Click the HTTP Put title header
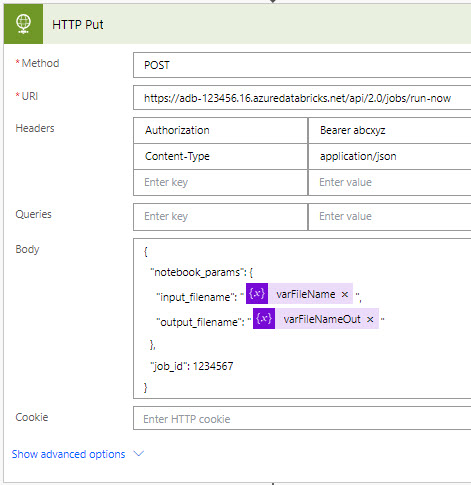This screenshot has width=471, height=485. (x=78, y=25)
